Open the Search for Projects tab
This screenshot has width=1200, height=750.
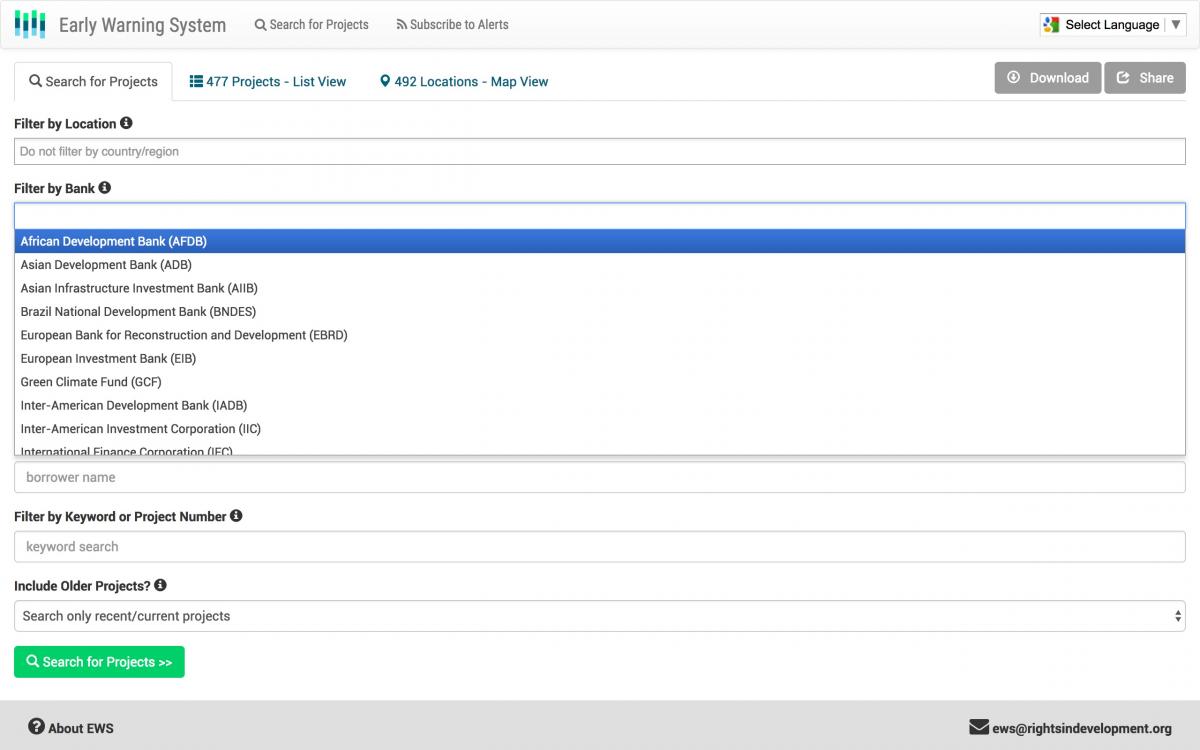pos(93,82)
